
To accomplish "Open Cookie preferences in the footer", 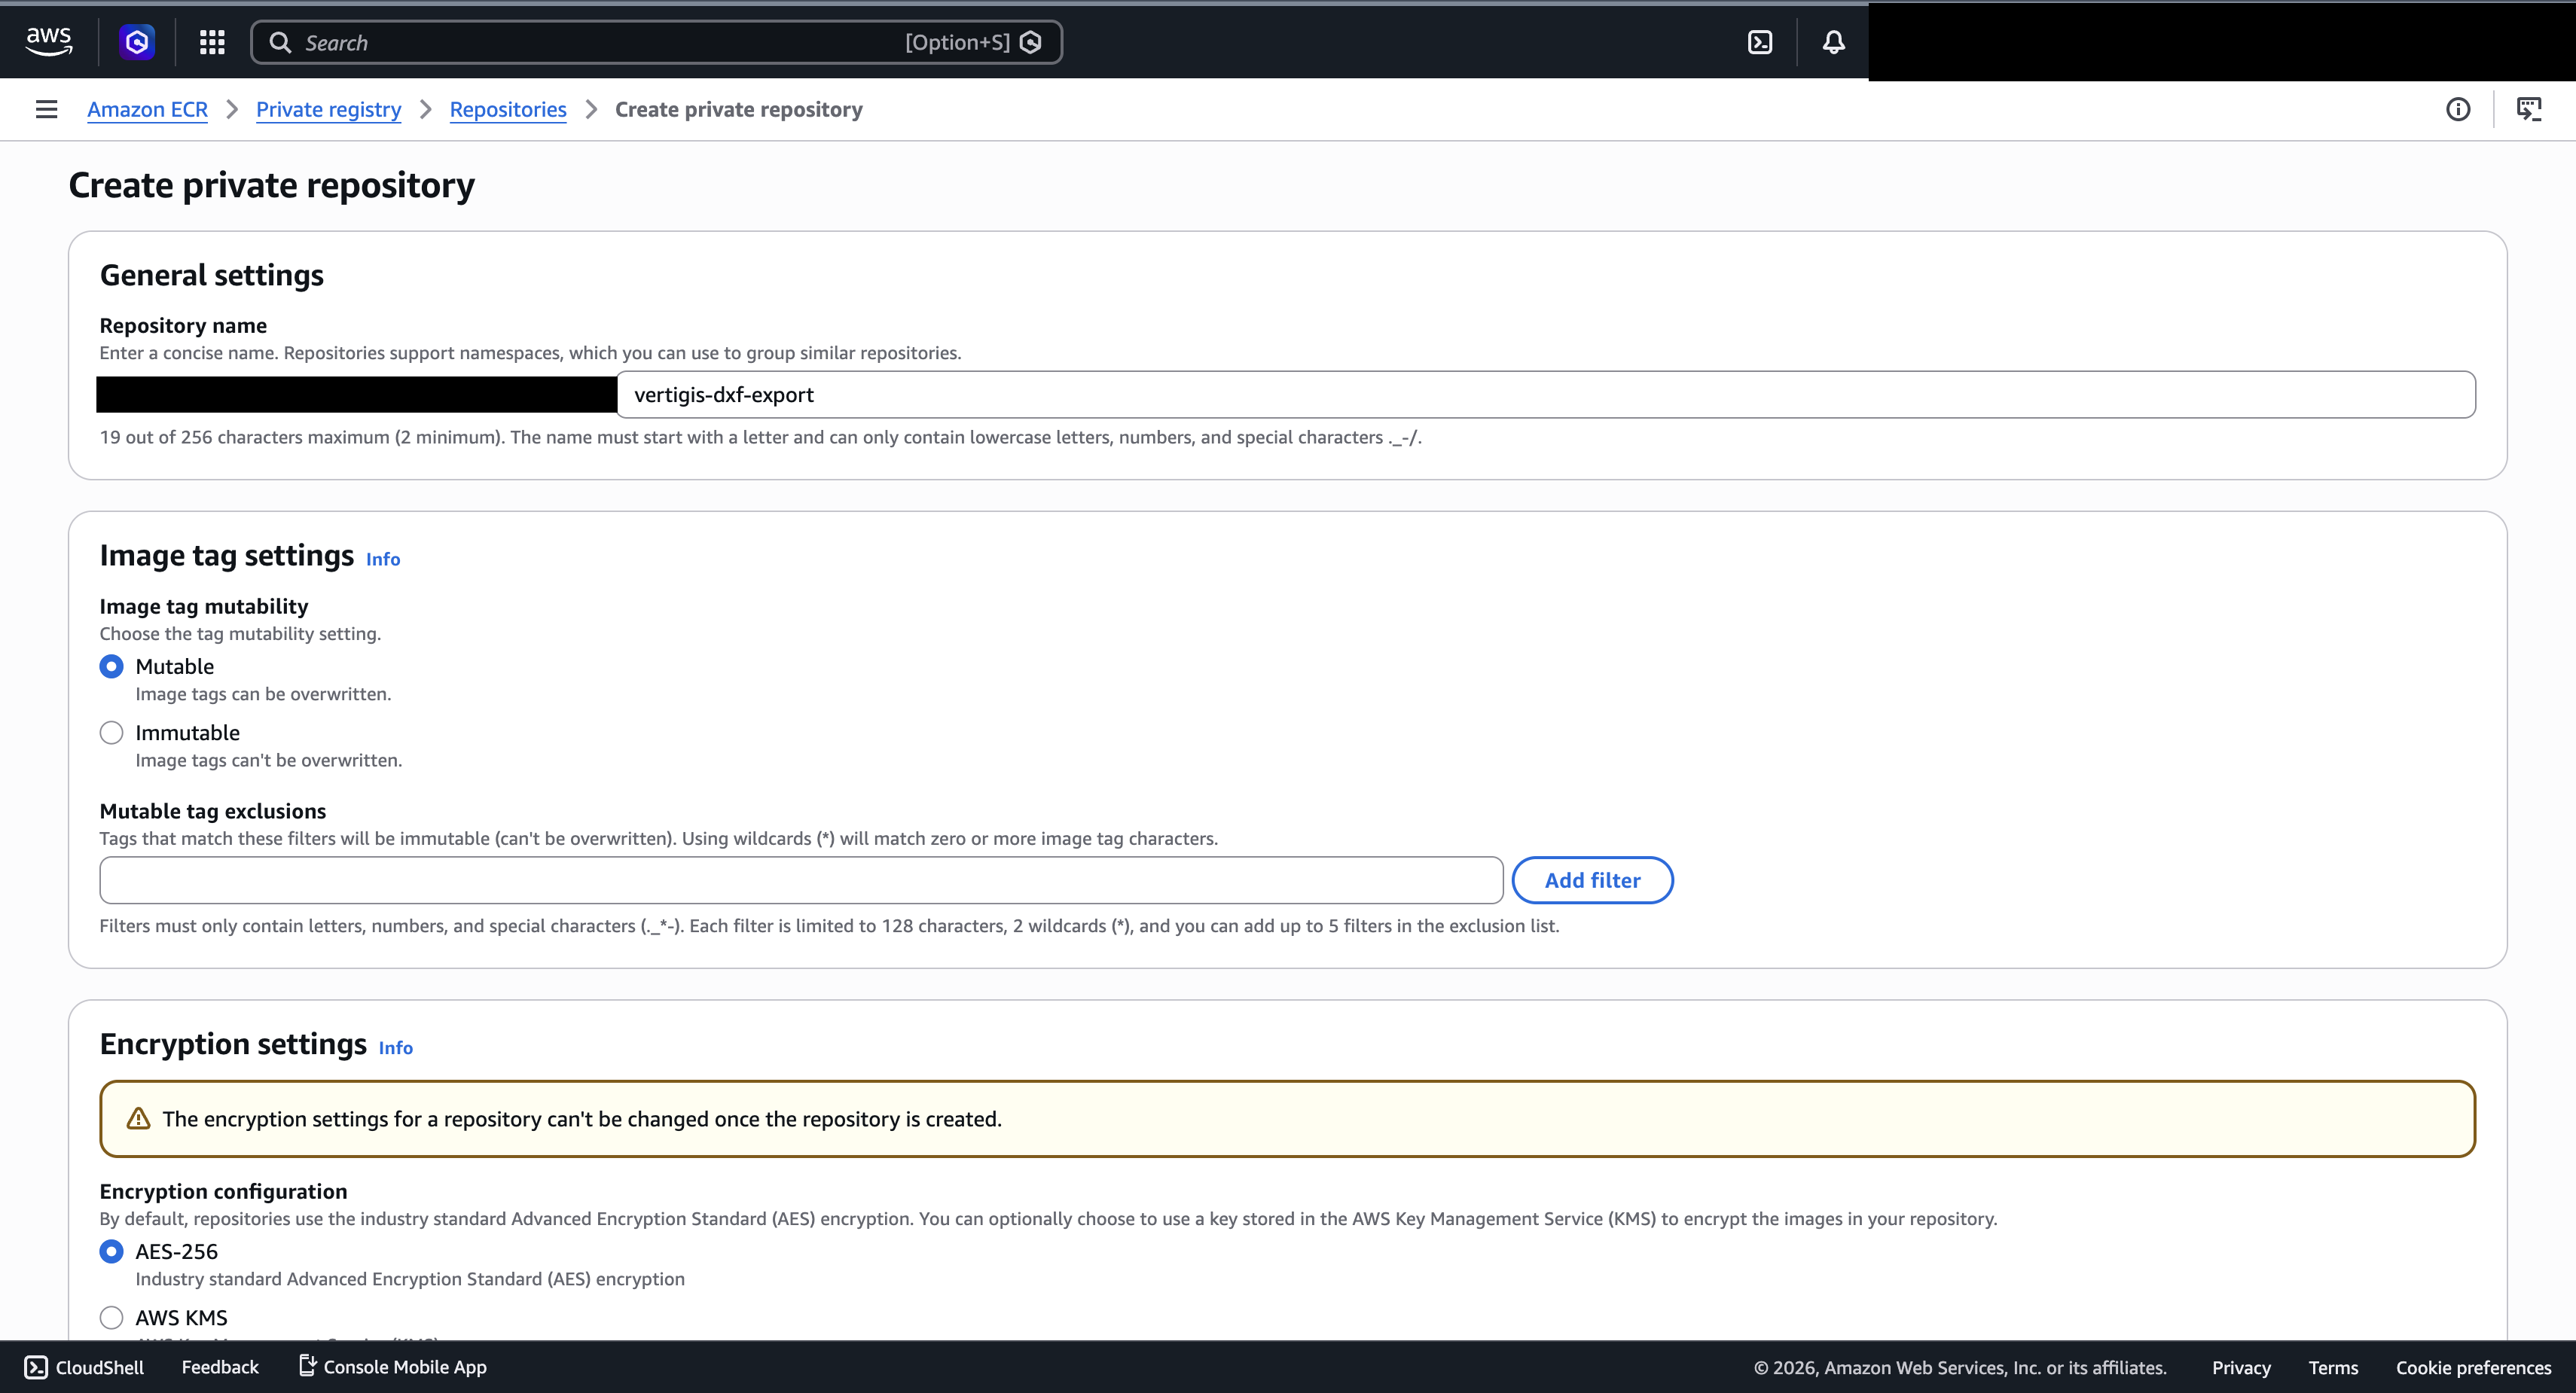I will pos(2473,1367).
